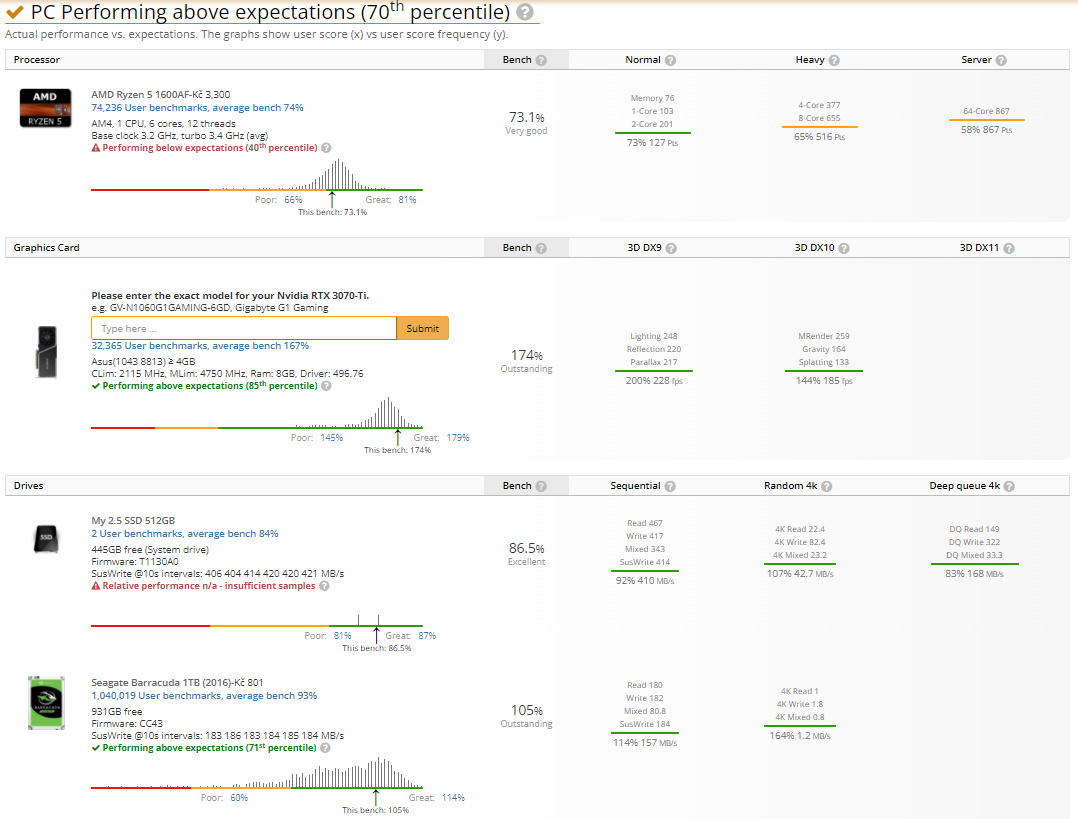This screenshot has height=819, width=1078.
Task: Open help icon beside 40th percentile warning
Action: (326, 148)
